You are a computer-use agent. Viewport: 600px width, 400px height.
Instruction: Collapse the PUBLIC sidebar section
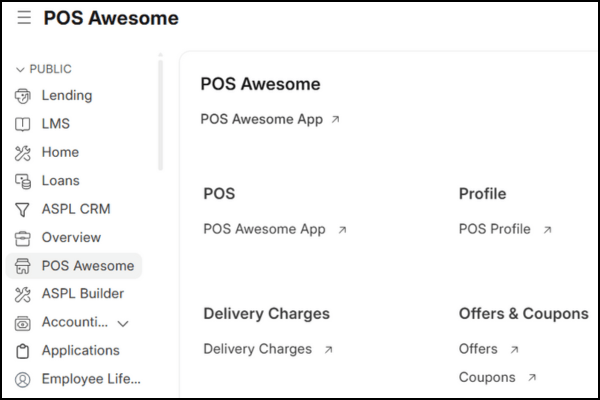(20, 69)
